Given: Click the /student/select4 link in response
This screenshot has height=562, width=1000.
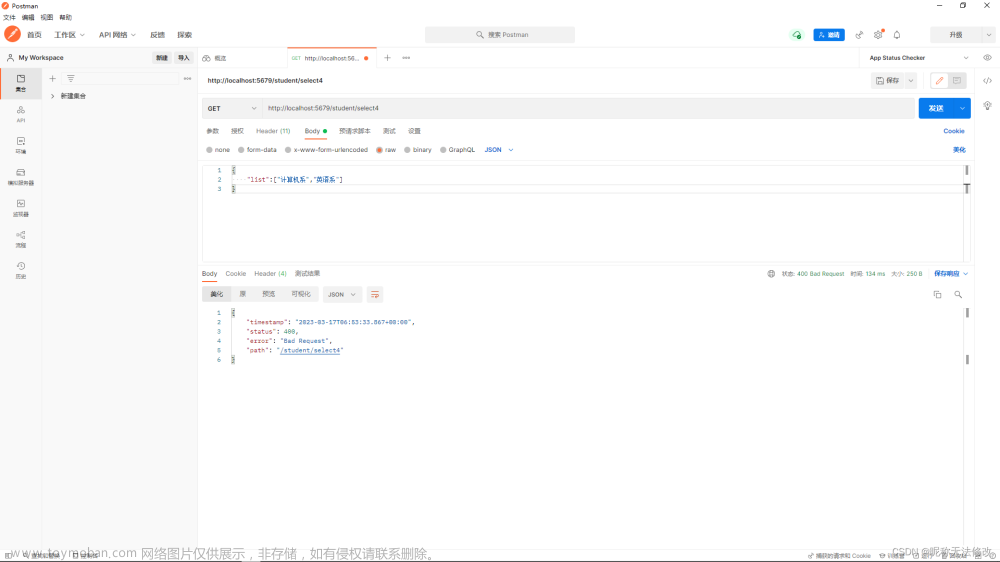Looking at the screenshot, I should 311,350.
